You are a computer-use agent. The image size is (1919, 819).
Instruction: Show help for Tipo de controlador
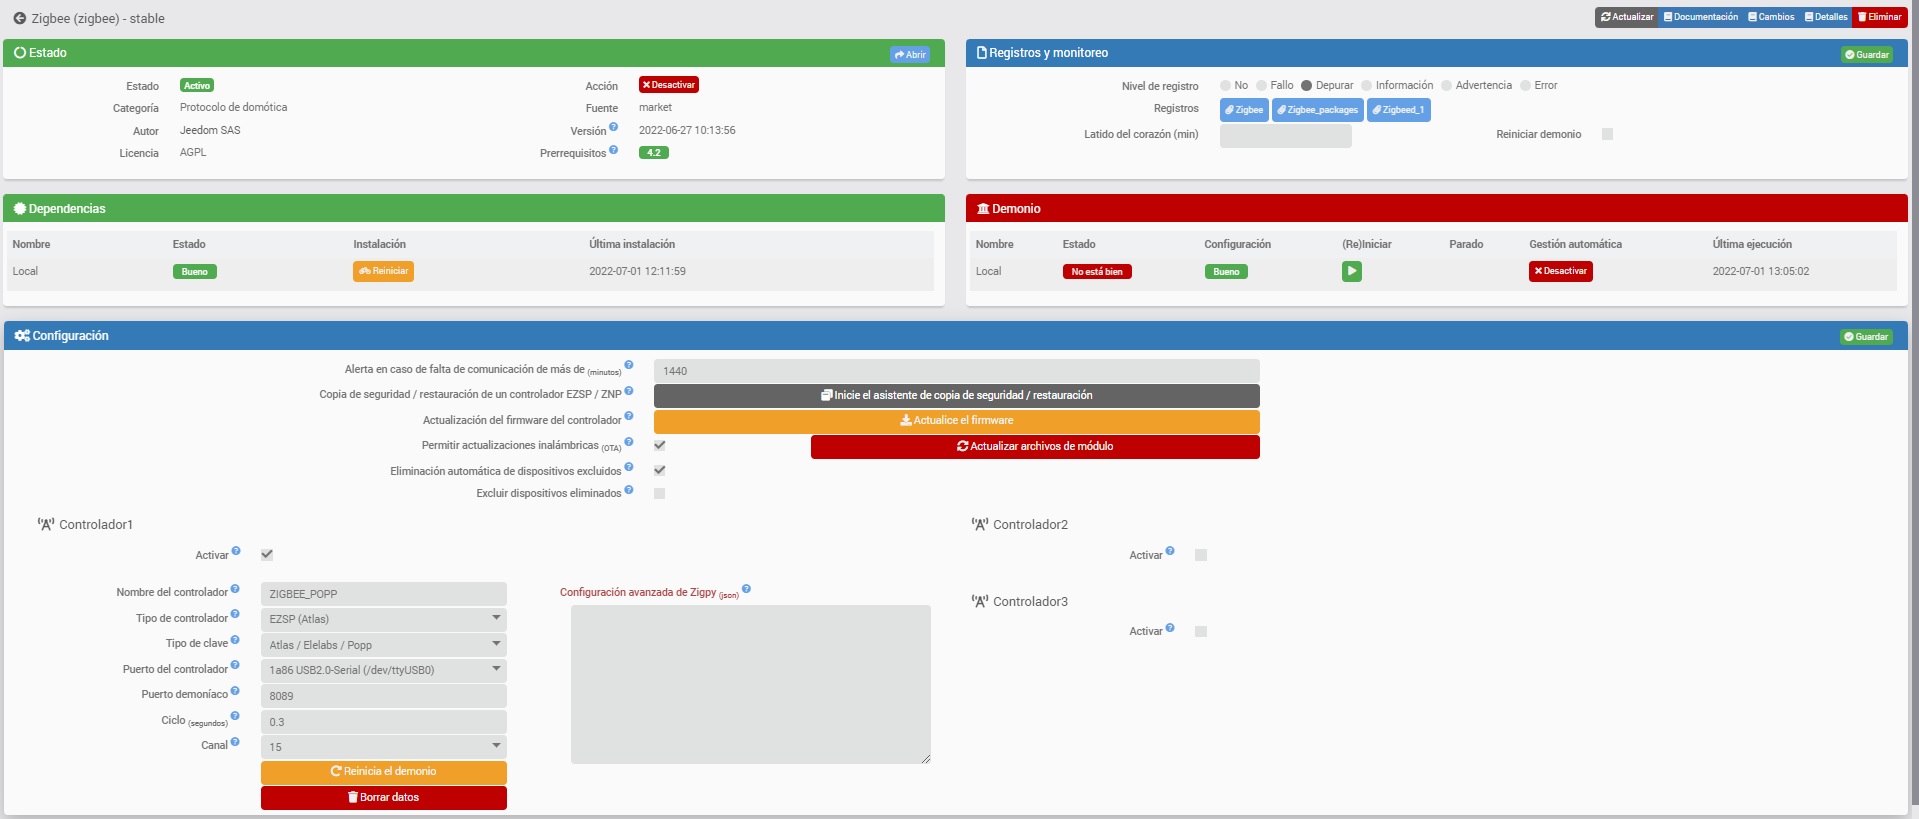235,614
